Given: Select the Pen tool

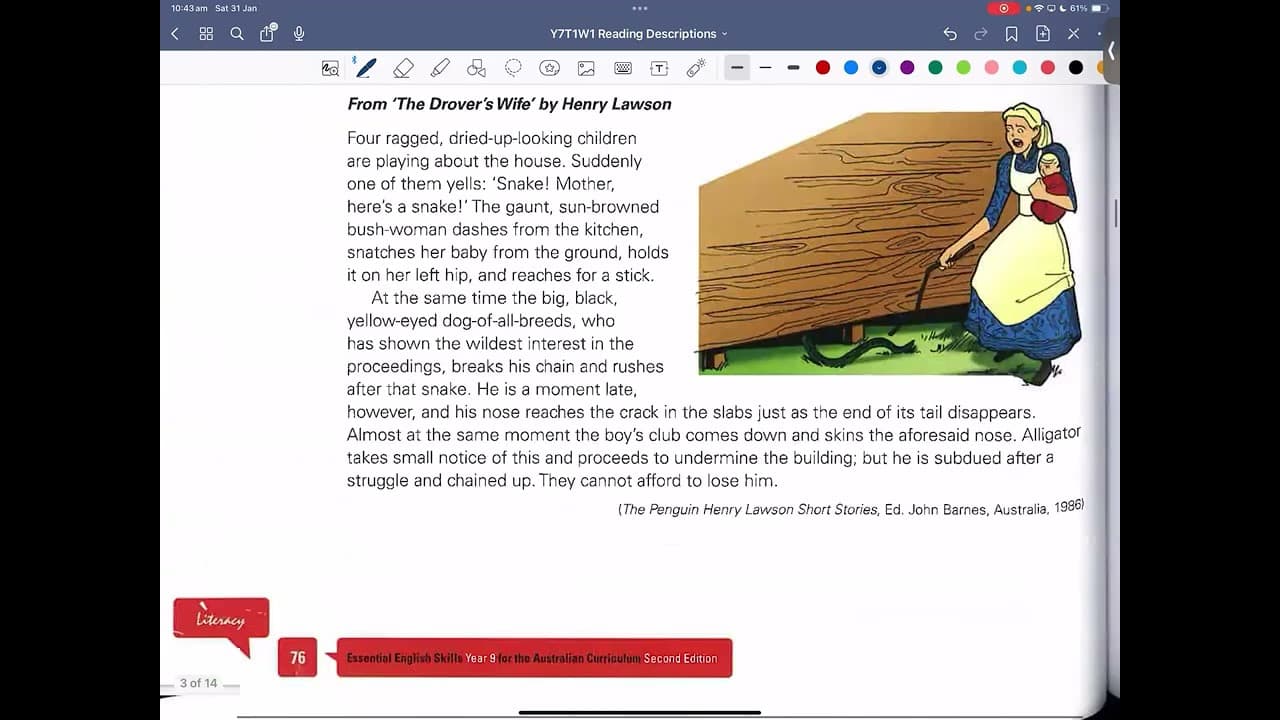Looking at the screenshot, I should 365,68.
